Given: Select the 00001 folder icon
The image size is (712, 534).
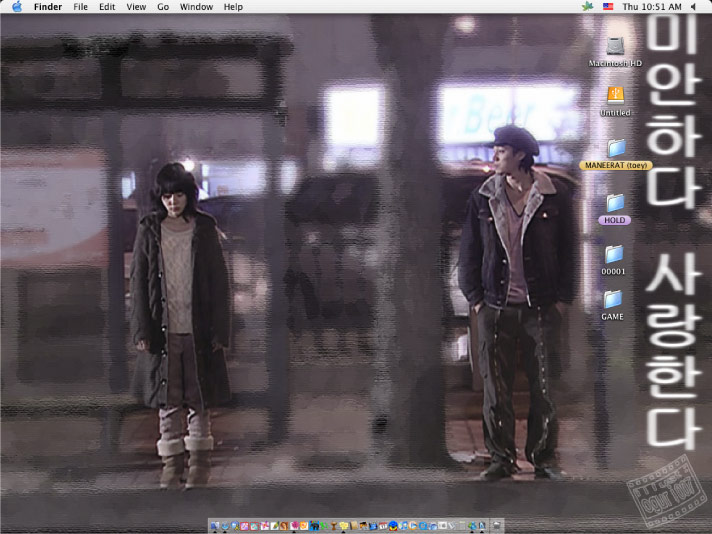Looking at the screenshot, I should click(x=613, y=254).
